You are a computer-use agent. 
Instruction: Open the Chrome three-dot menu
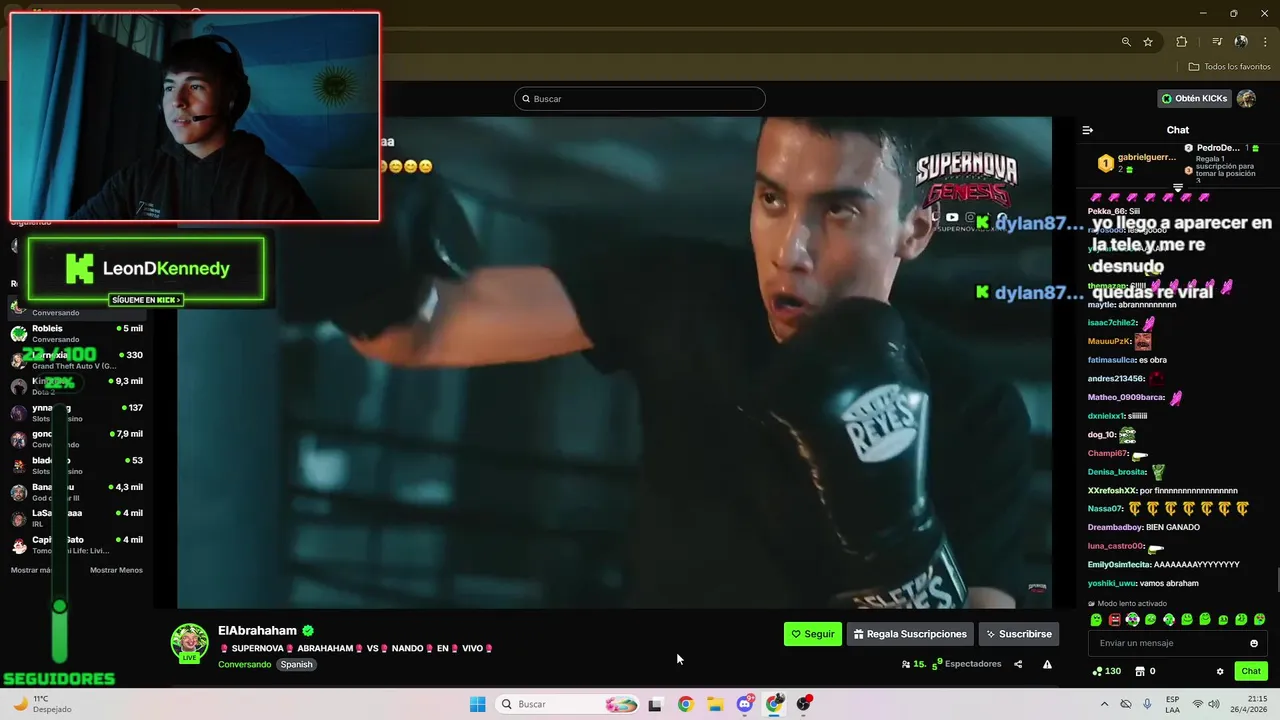pos(1264,42)
